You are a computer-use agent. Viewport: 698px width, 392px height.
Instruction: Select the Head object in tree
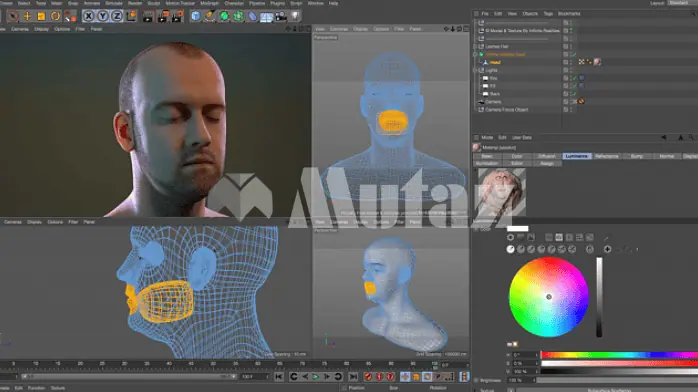click(x=495, y=62)
